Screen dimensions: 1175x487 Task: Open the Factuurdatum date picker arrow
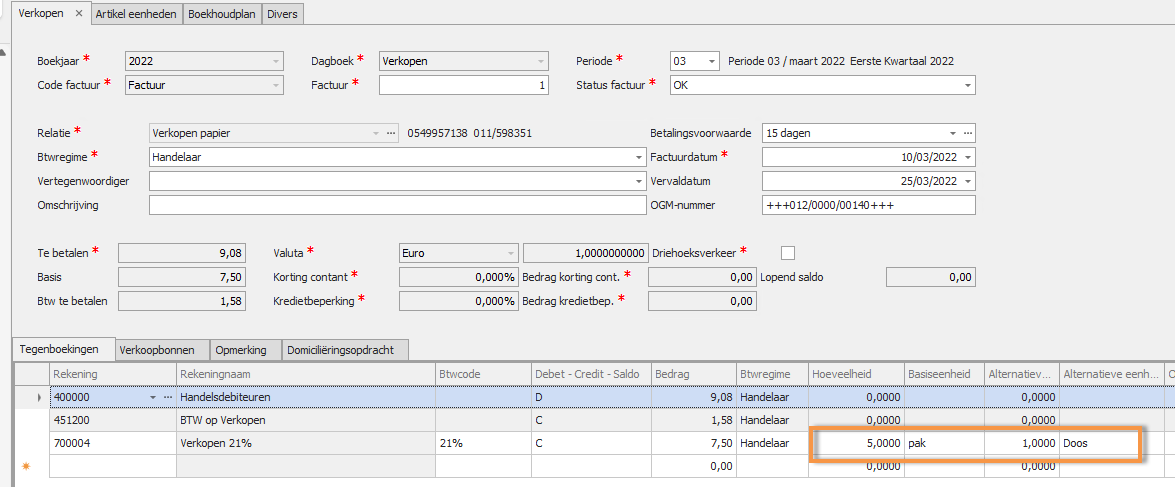(967, 157)
